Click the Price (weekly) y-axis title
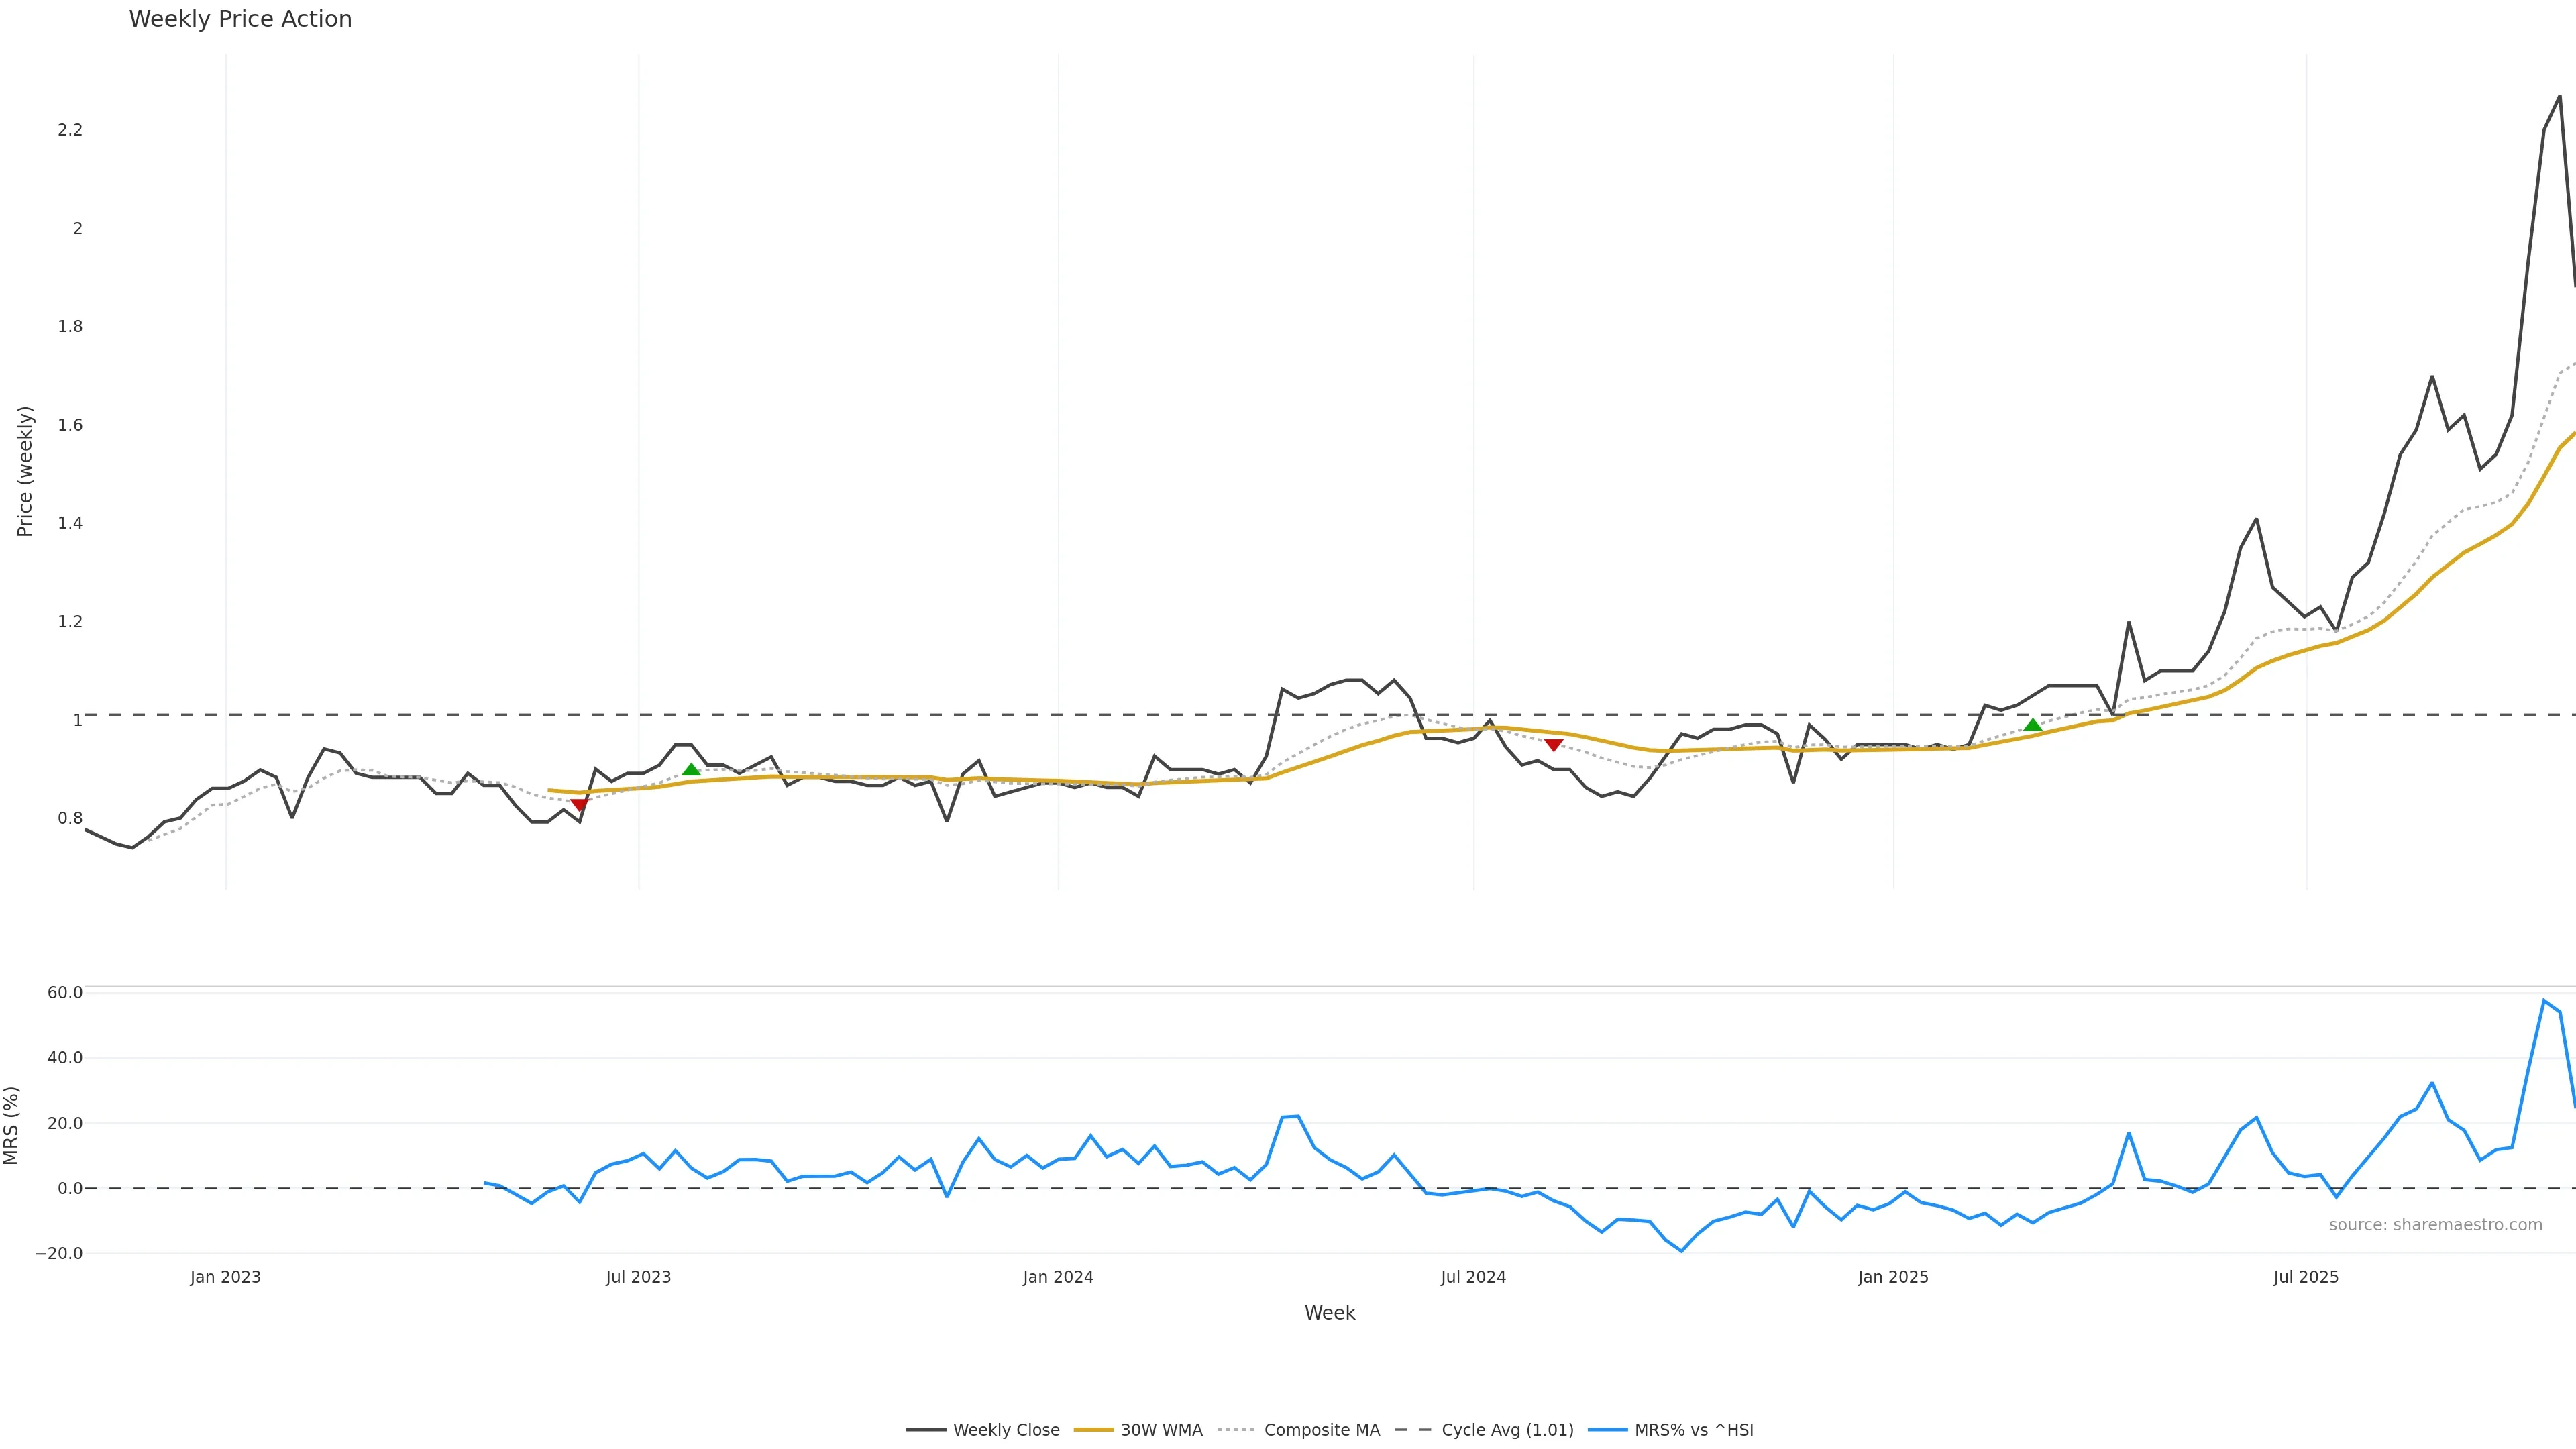 point(25,471)
